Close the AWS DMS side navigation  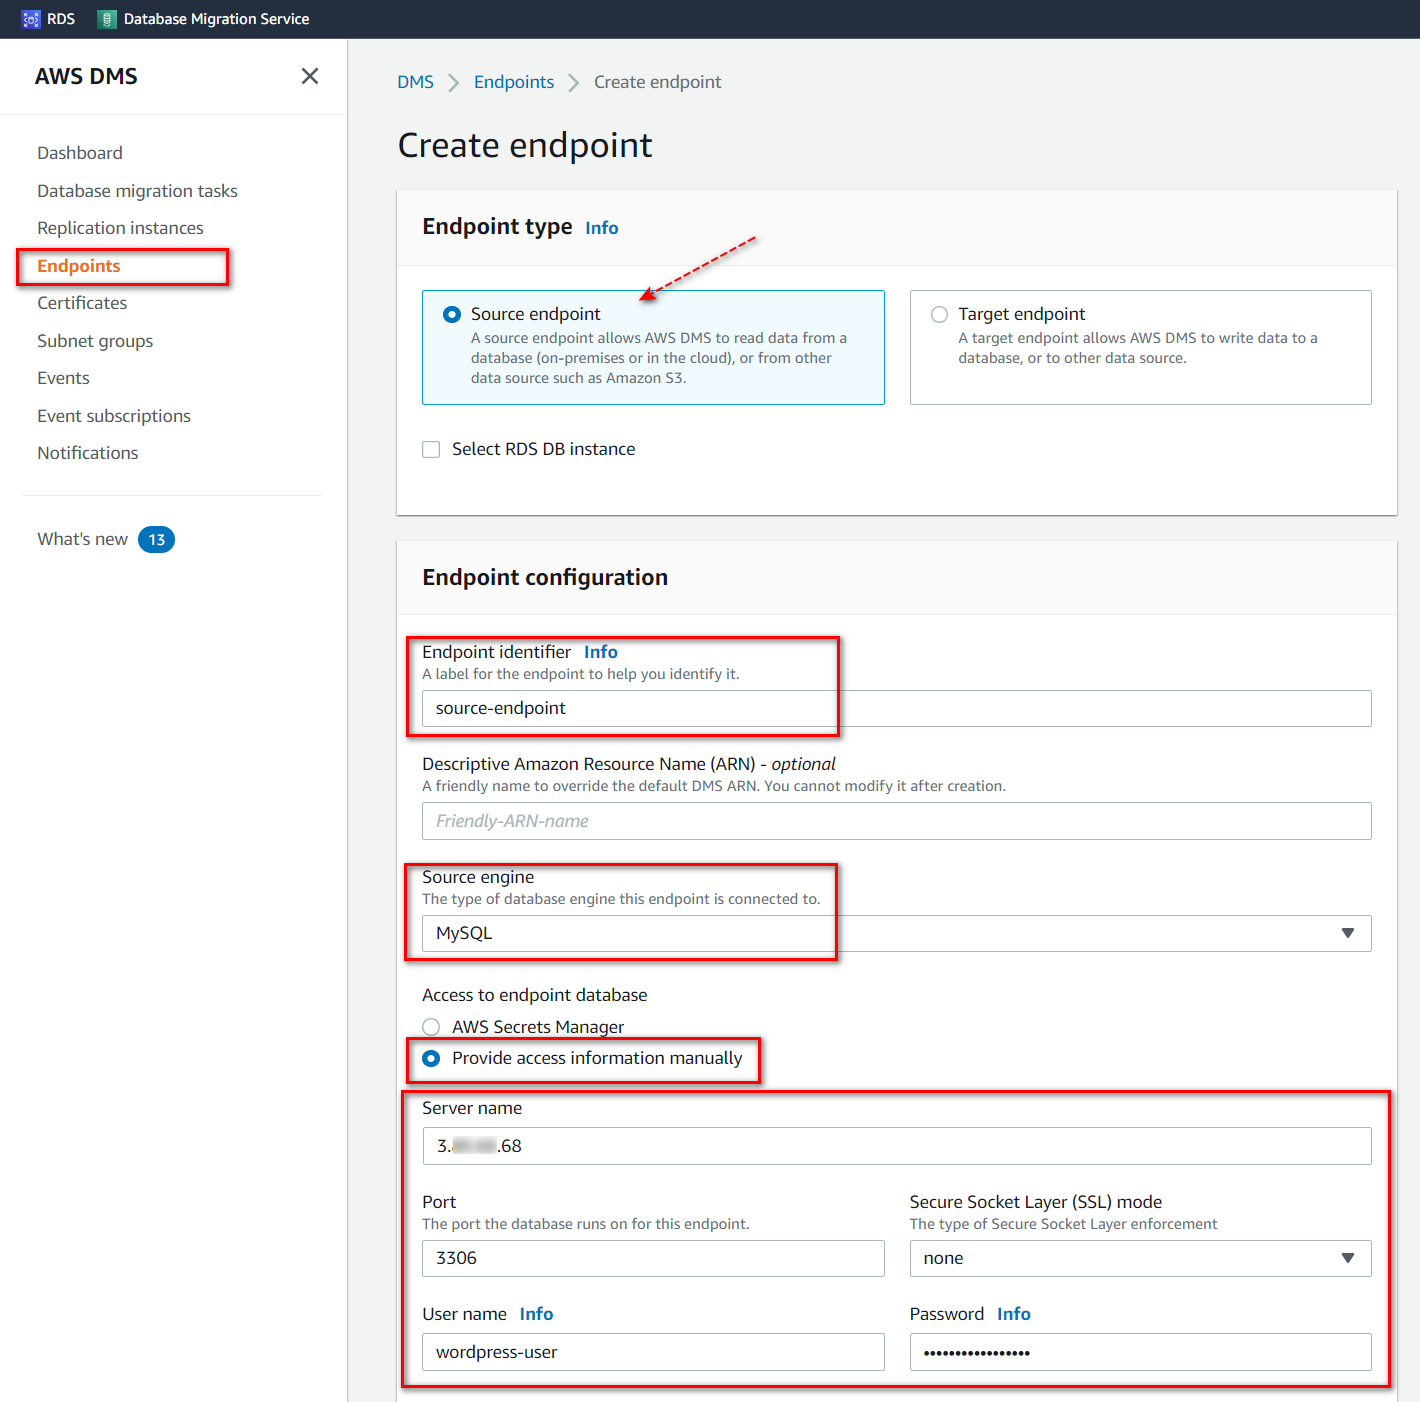click(x=310, y=76)
